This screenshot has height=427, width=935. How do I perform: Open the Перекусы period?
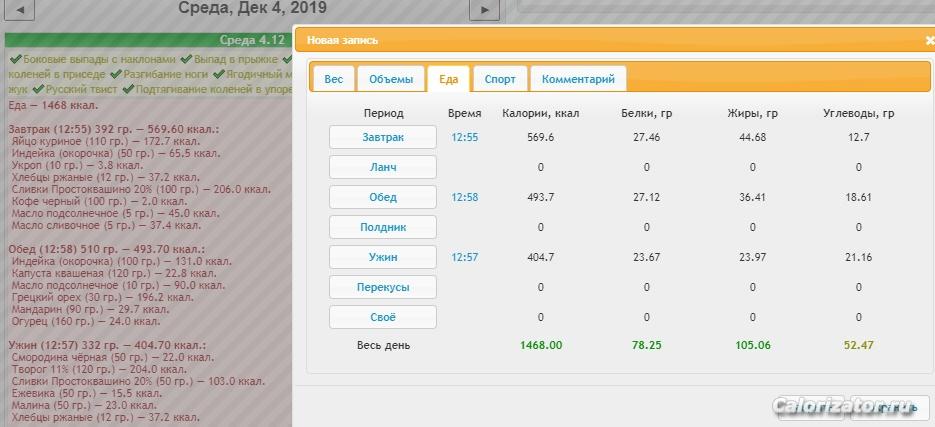[x=383, y=287]
